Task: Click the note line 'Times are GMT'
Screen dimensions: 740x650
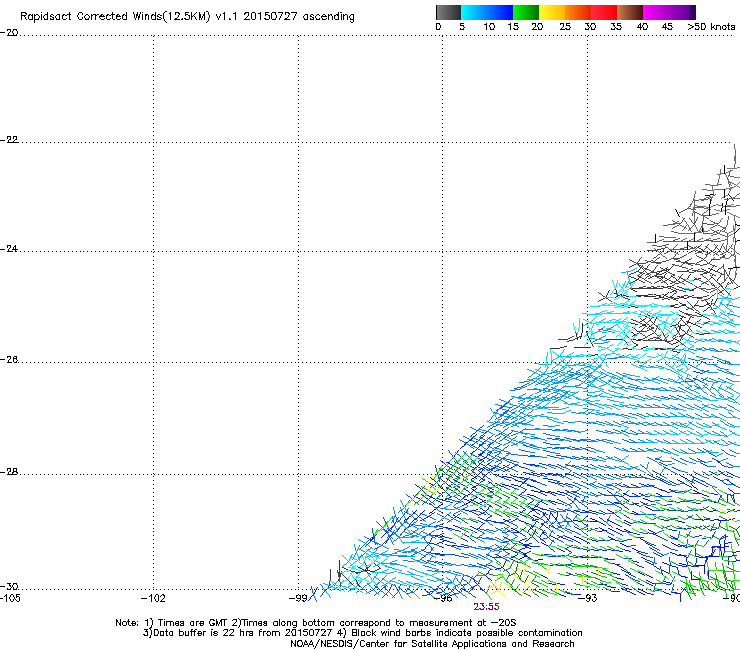Action: [x=192, y=623]
